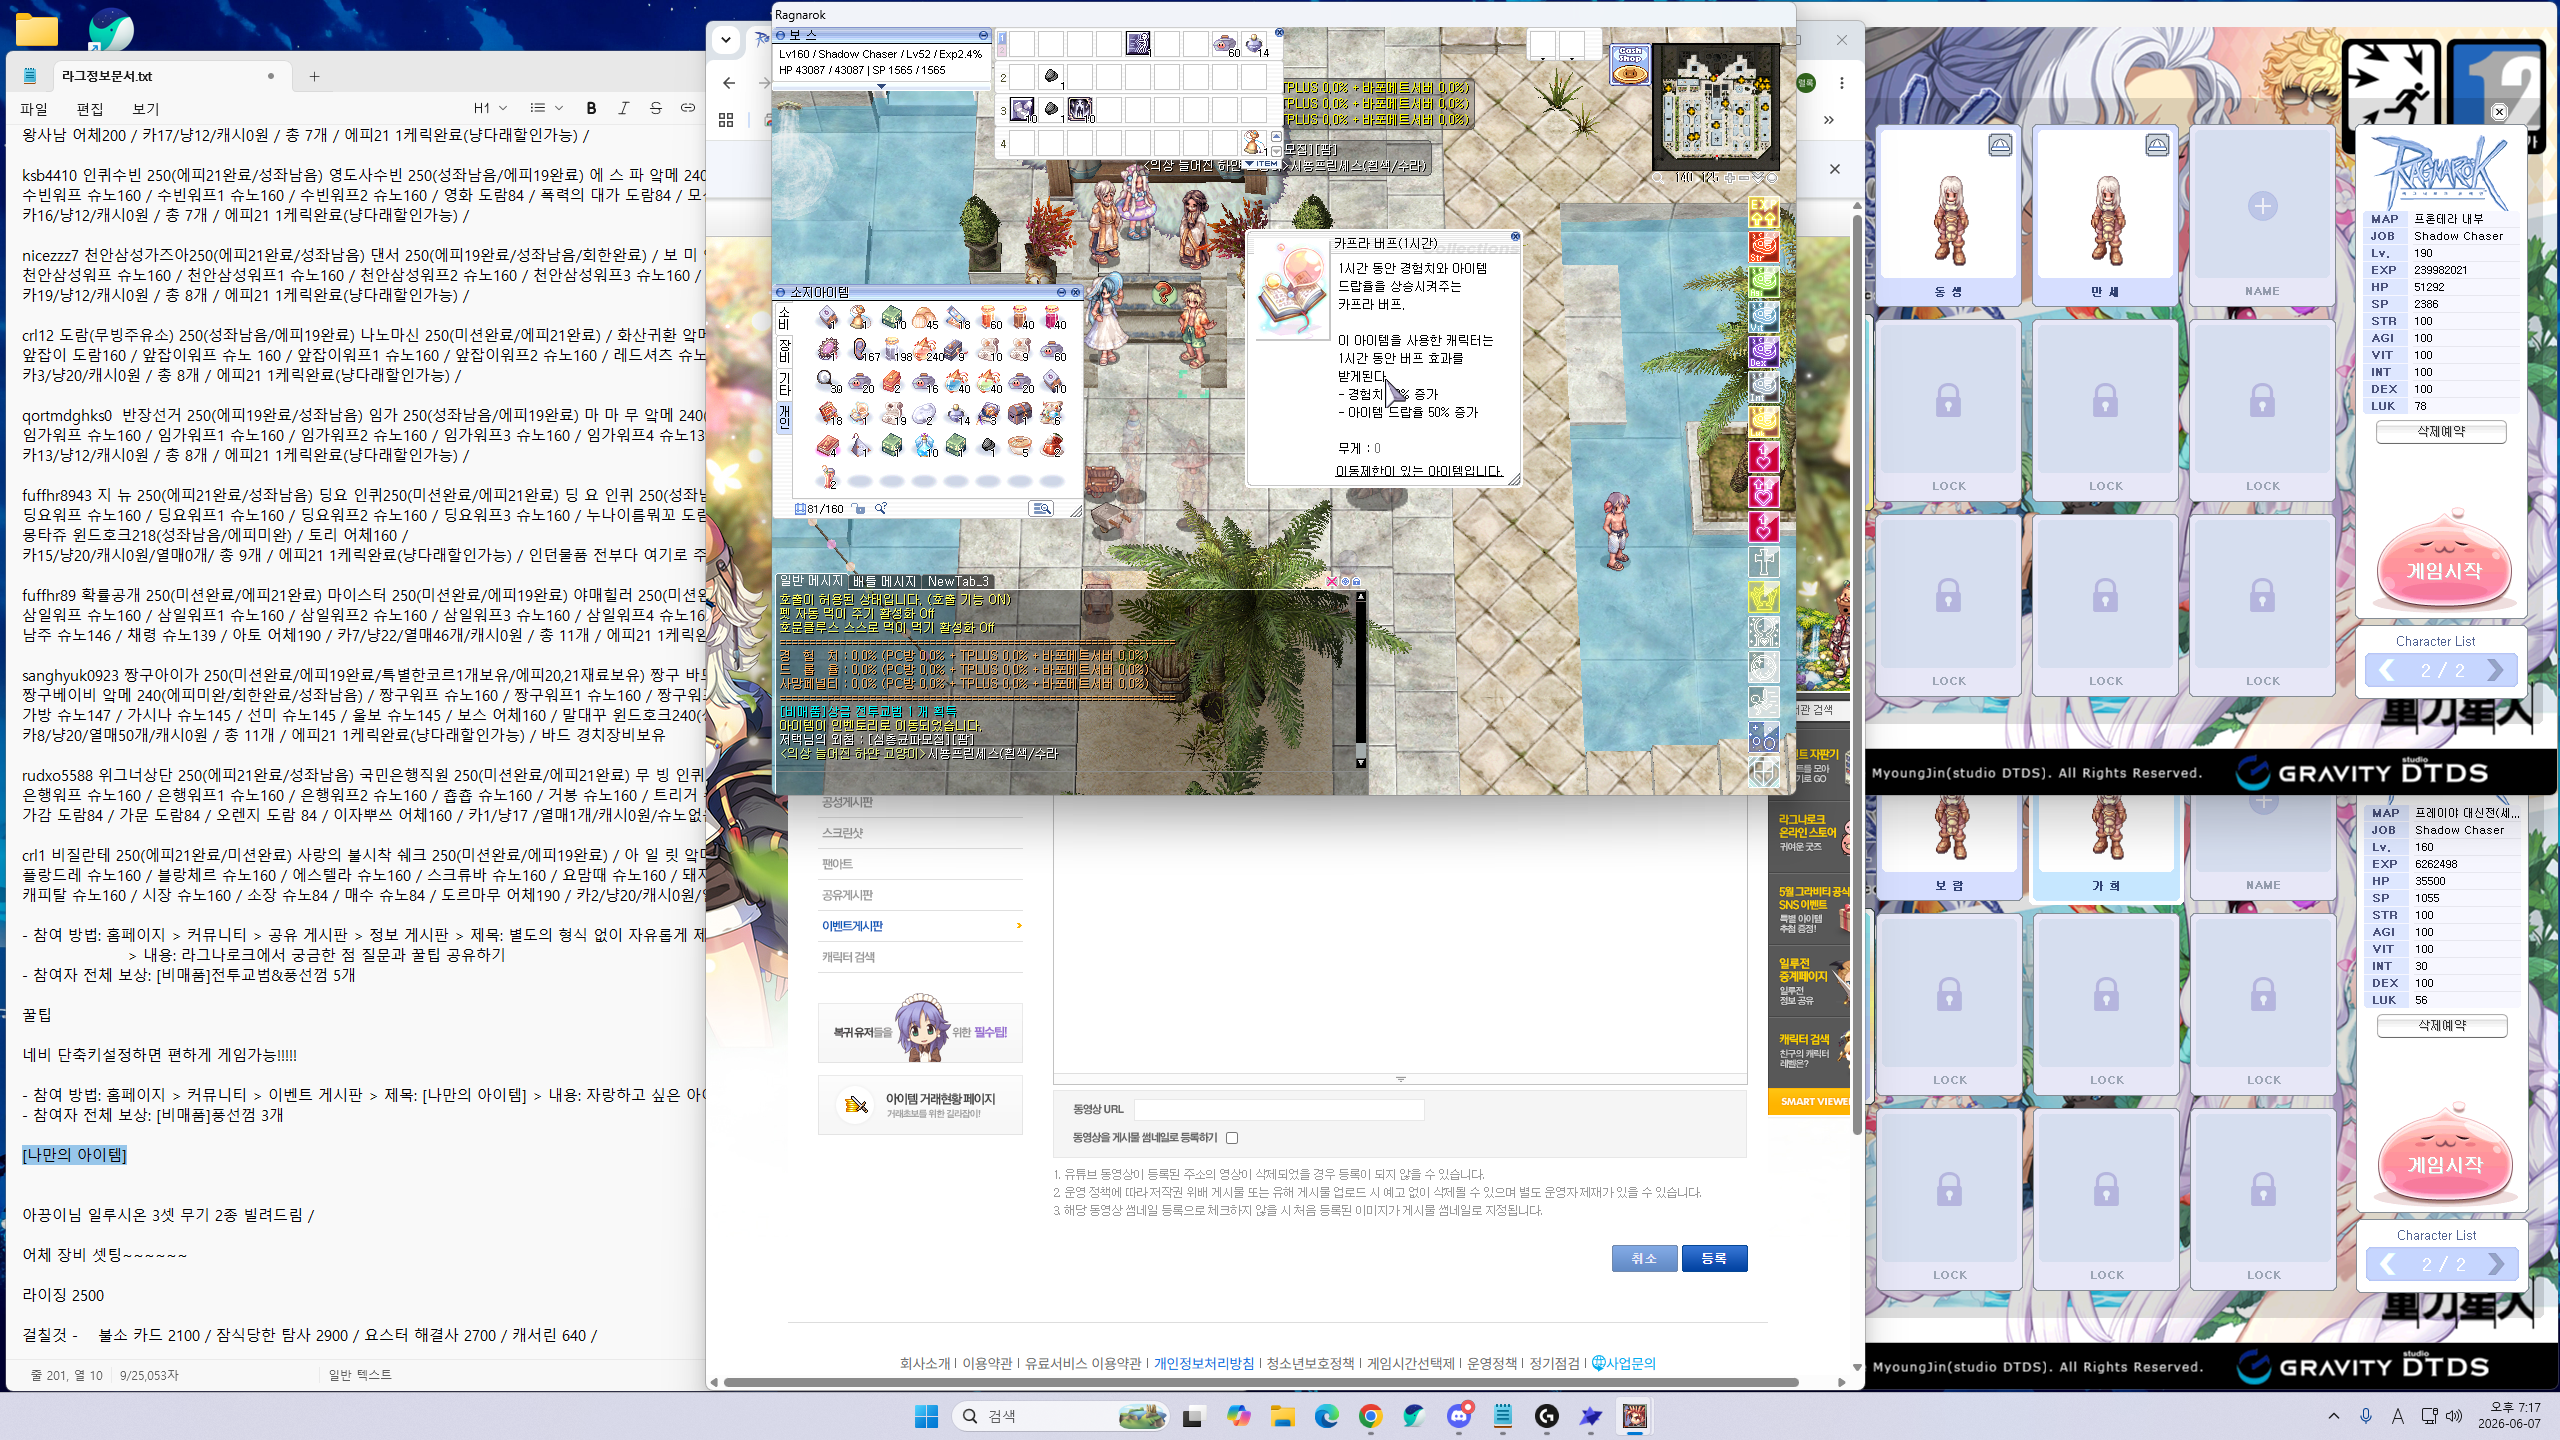Click the 동영상 URL input field
This screenshot has height=1440, width=2560.
pyautogui.click(x=1278, y=1109)
